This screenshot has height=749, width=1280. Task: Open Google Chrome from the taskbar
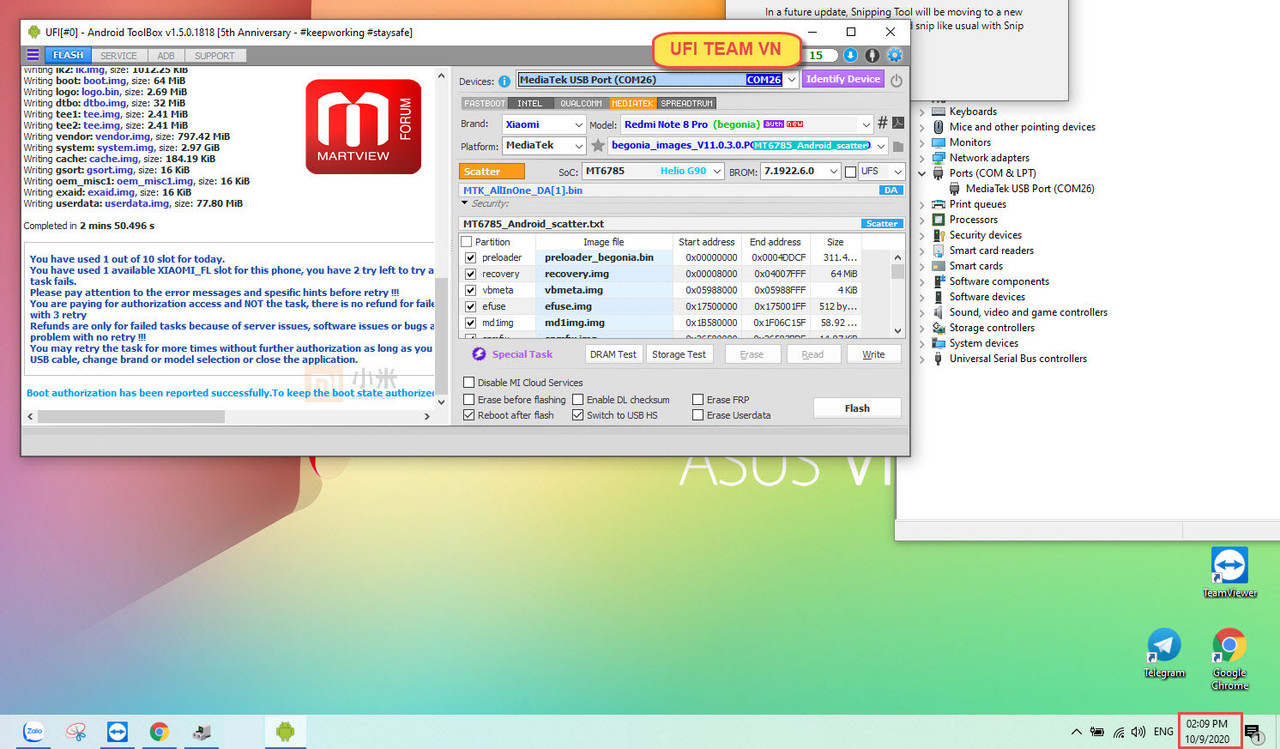coord(159,732)
